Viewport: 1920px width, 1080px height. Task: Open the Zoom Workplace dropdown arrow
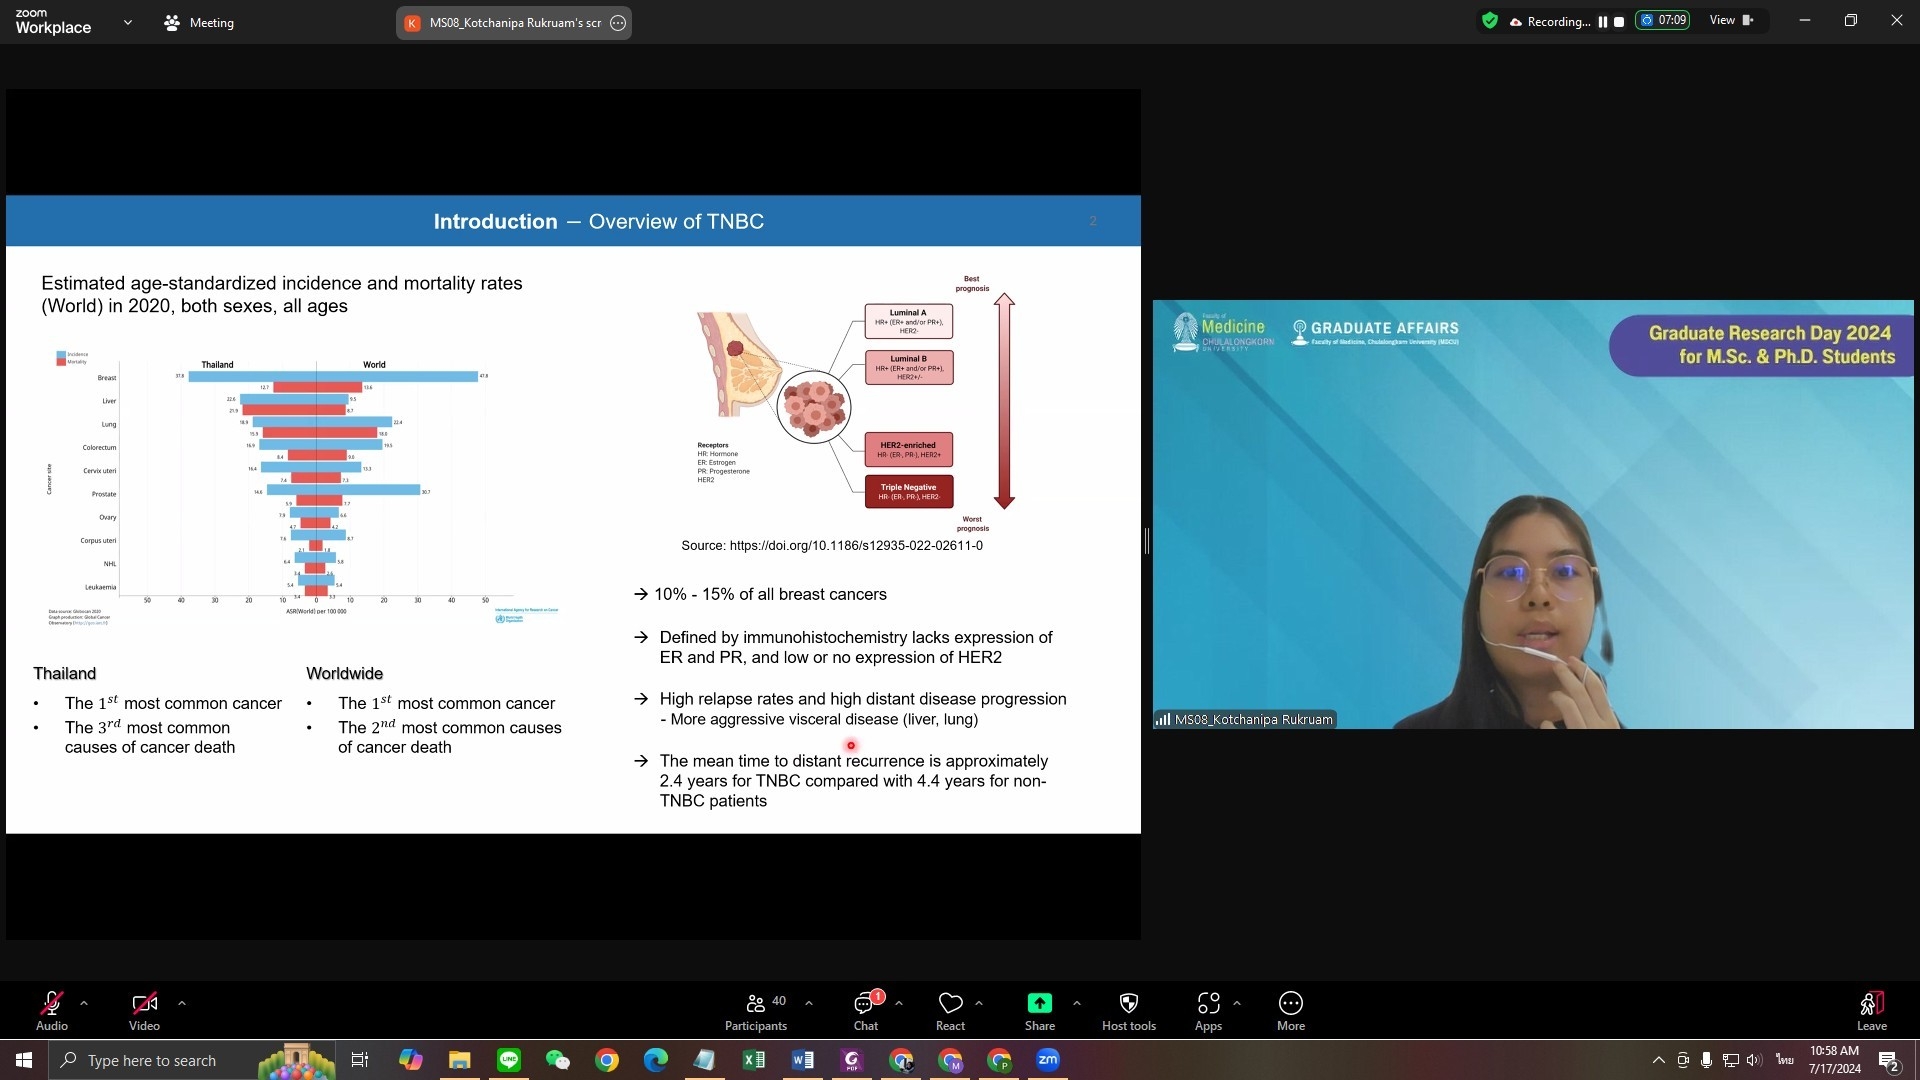point(127,22)
